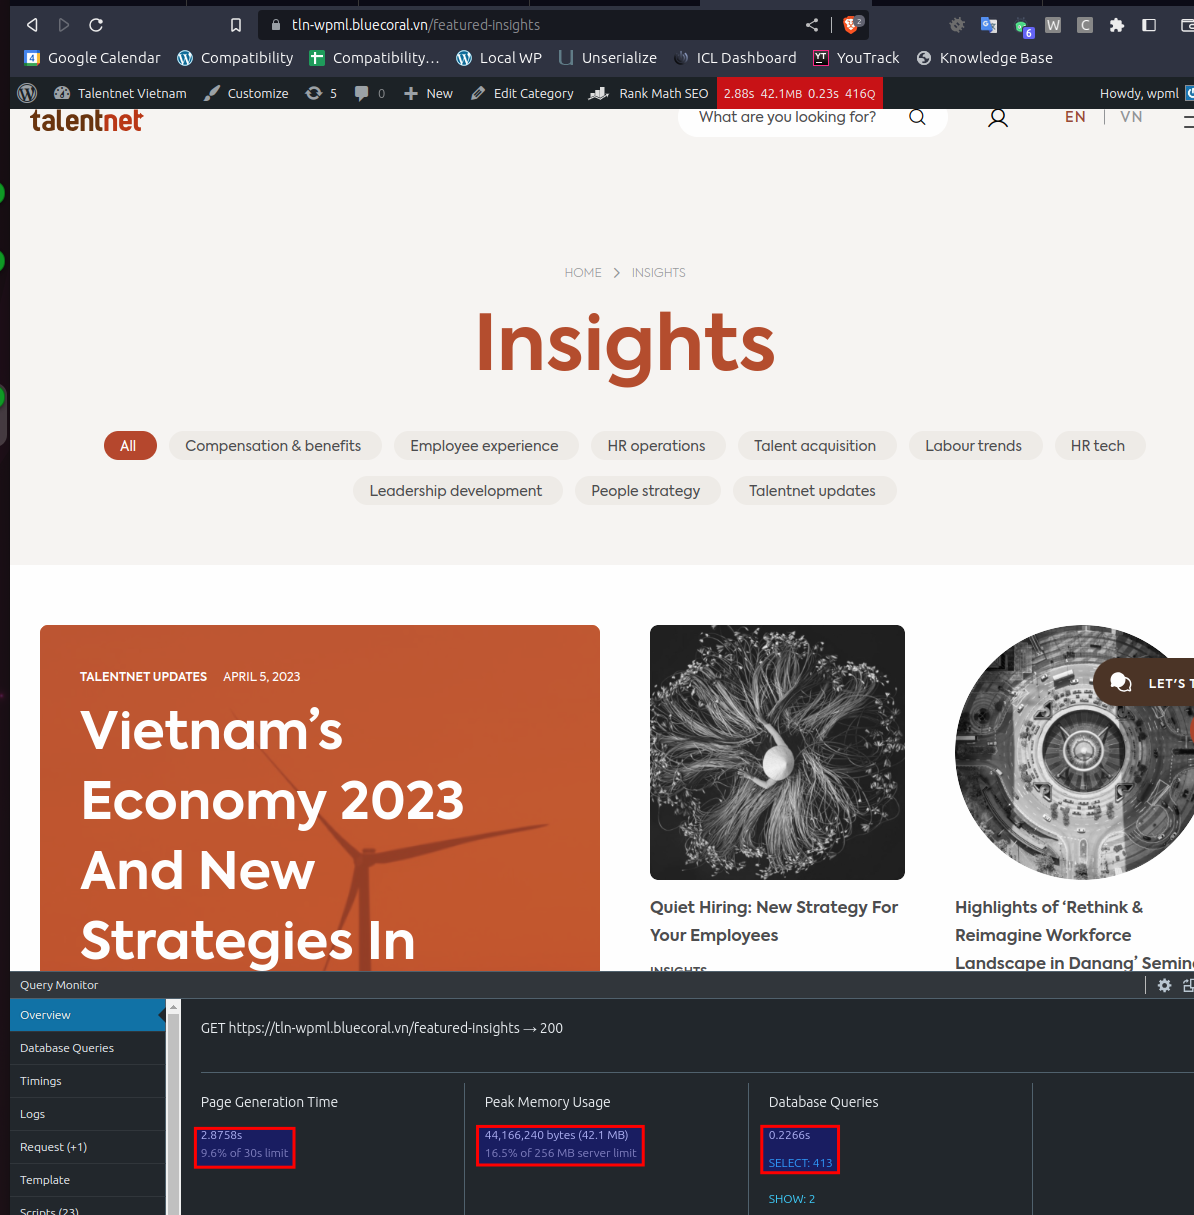The height and width of the screenshot is (1215, 1194).
Task: Open the Google Calendar bookmark
Action: coord(92,58)
